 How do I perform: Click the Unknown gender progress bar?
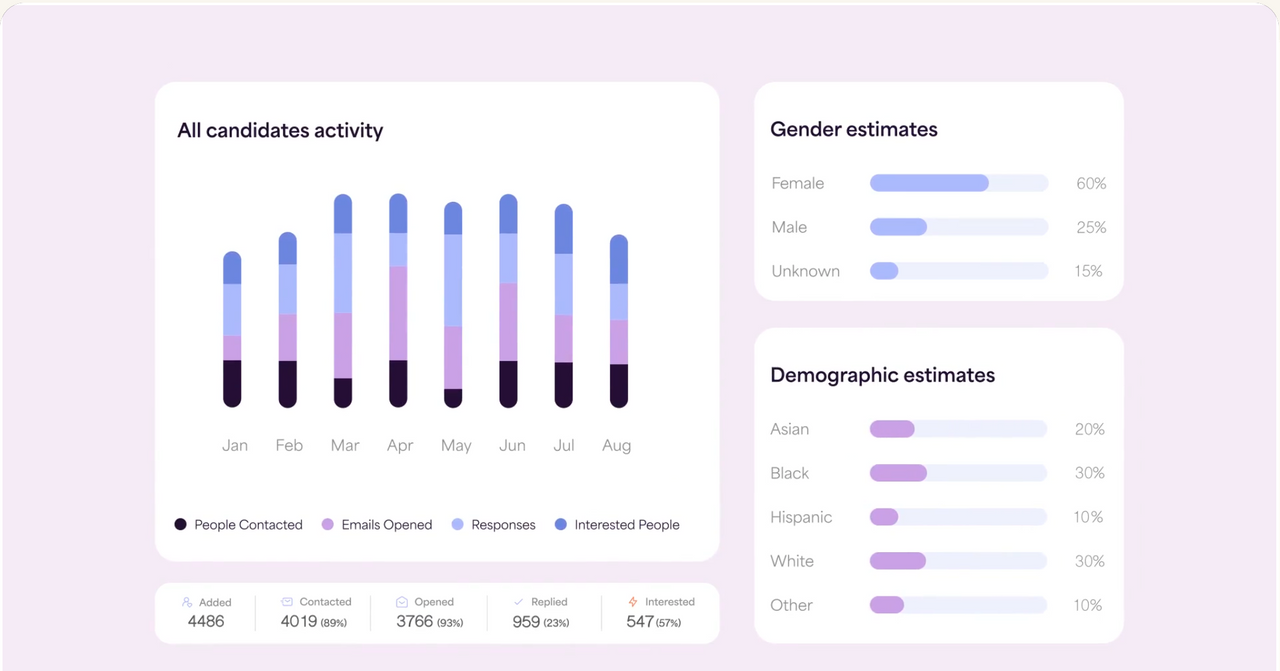point(958,271)
